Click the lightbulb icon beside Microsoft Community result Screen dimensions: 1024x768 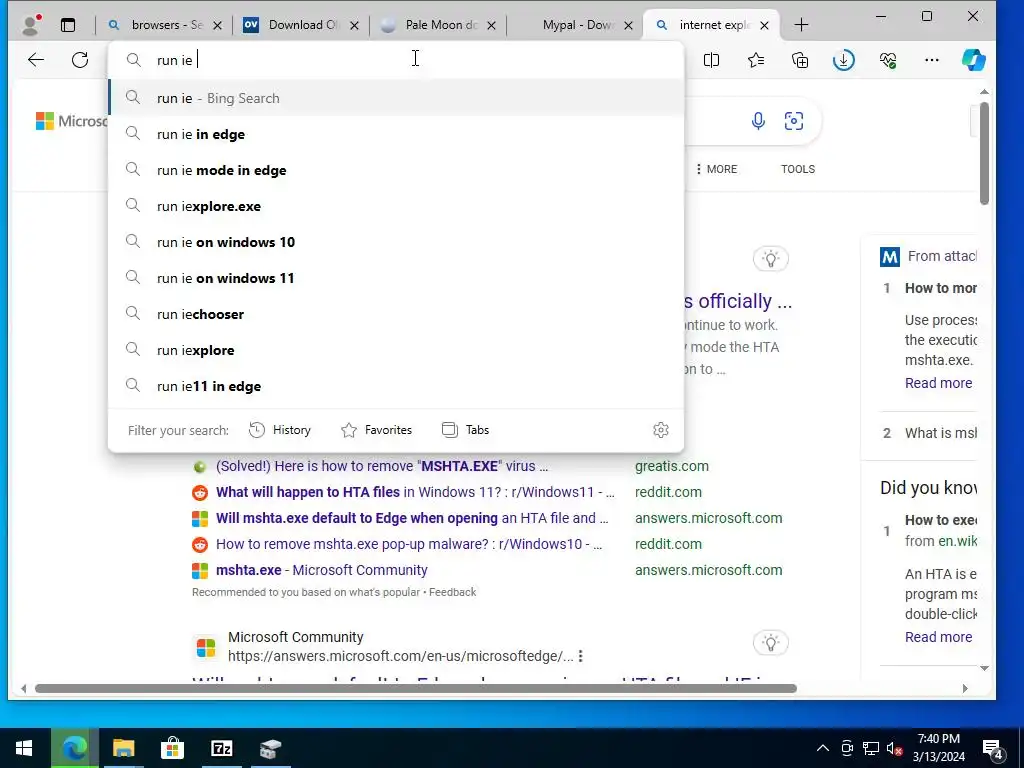(x=771, y=643)
